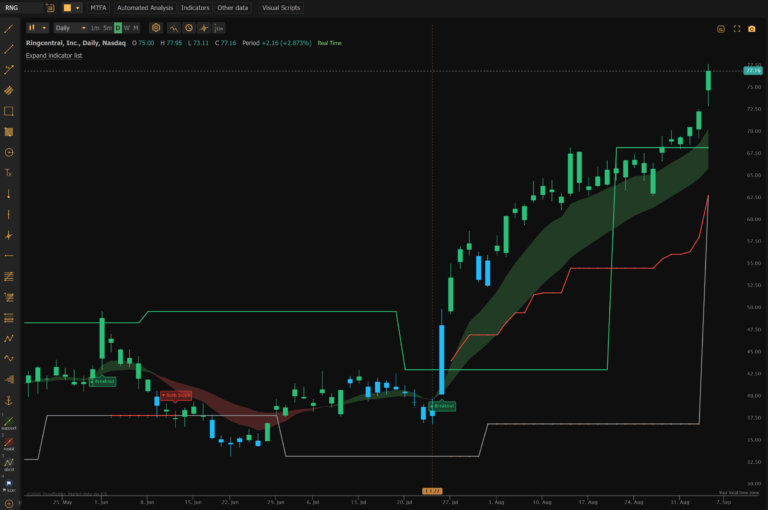This screenshot has height=510, width=768.
Task: Select the parallel channel tool
Action: [8, 91]
